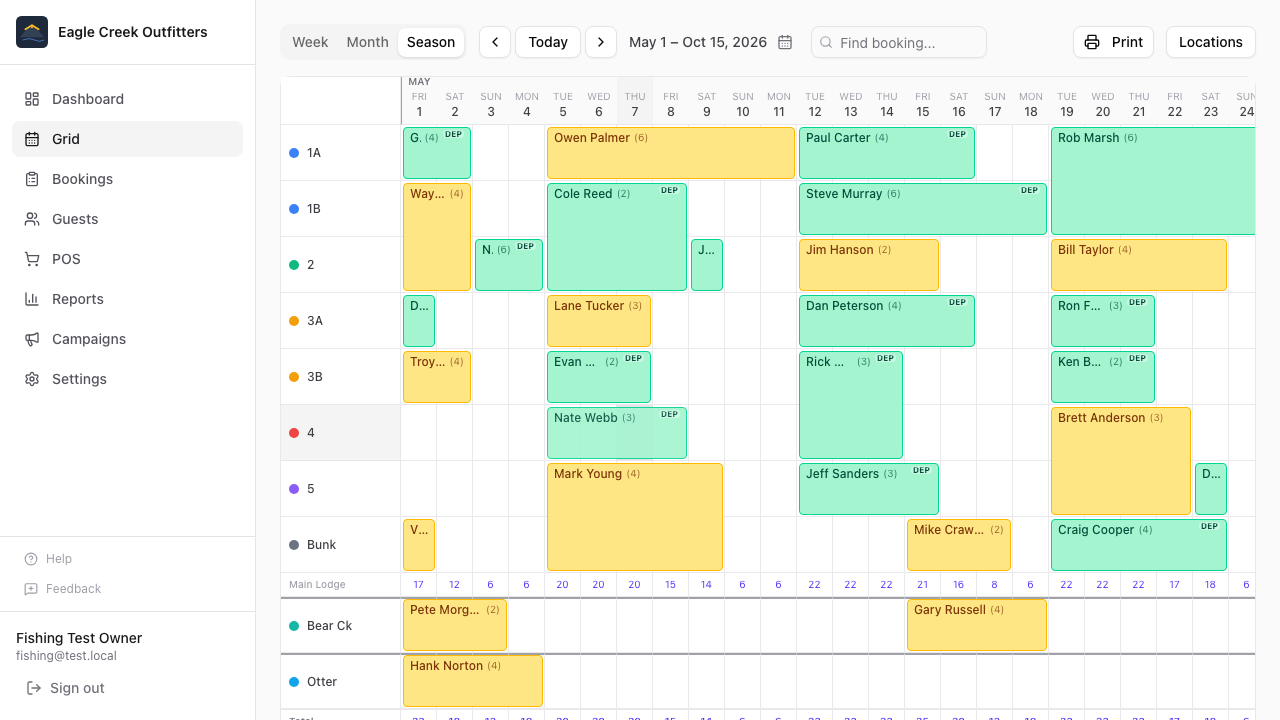1280x720 pixels.
Task: Select the Season tab
Action: [x=431, y=42]
